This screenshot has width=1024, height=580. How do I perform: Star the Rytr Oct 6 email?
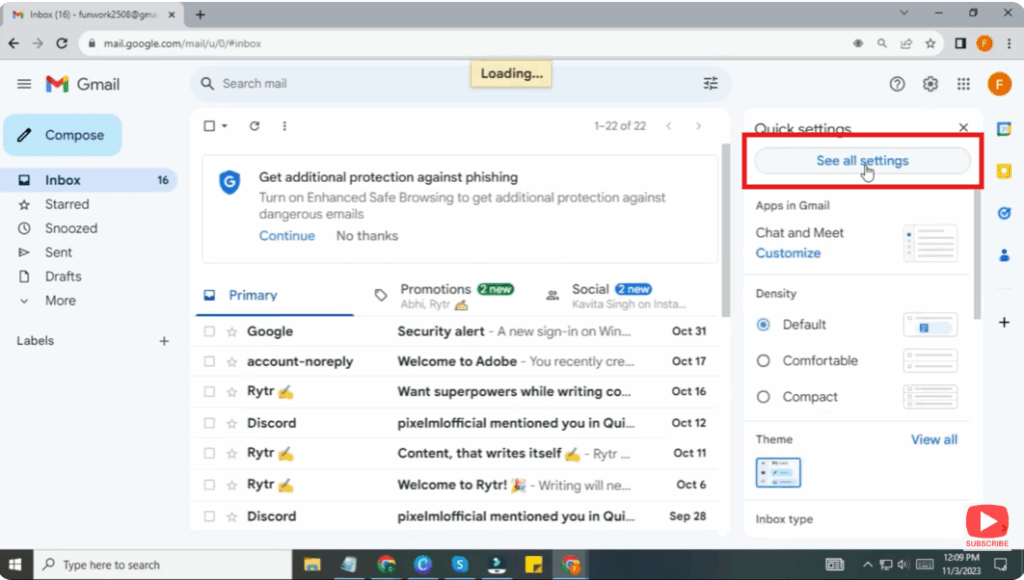coord(232,485)
